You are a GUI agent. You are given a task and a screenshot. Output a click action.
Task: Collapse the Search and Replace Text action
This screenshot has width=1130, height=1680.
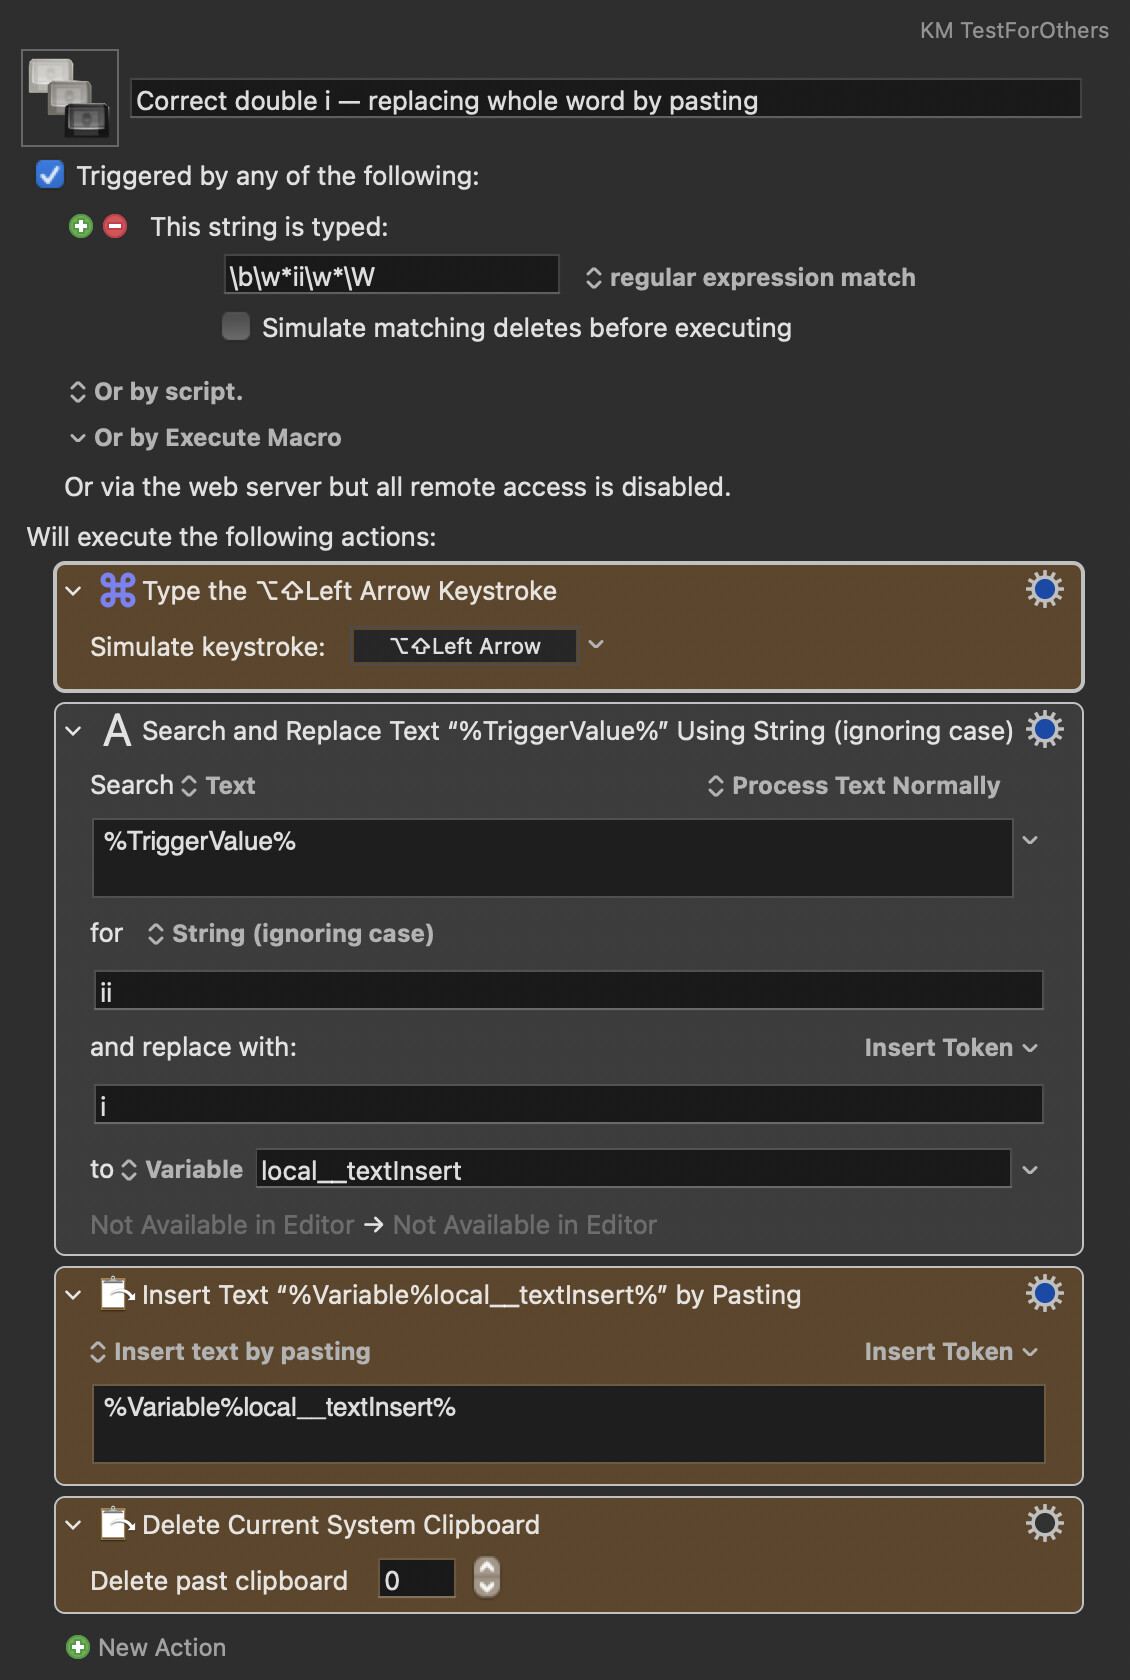(73, 731)
